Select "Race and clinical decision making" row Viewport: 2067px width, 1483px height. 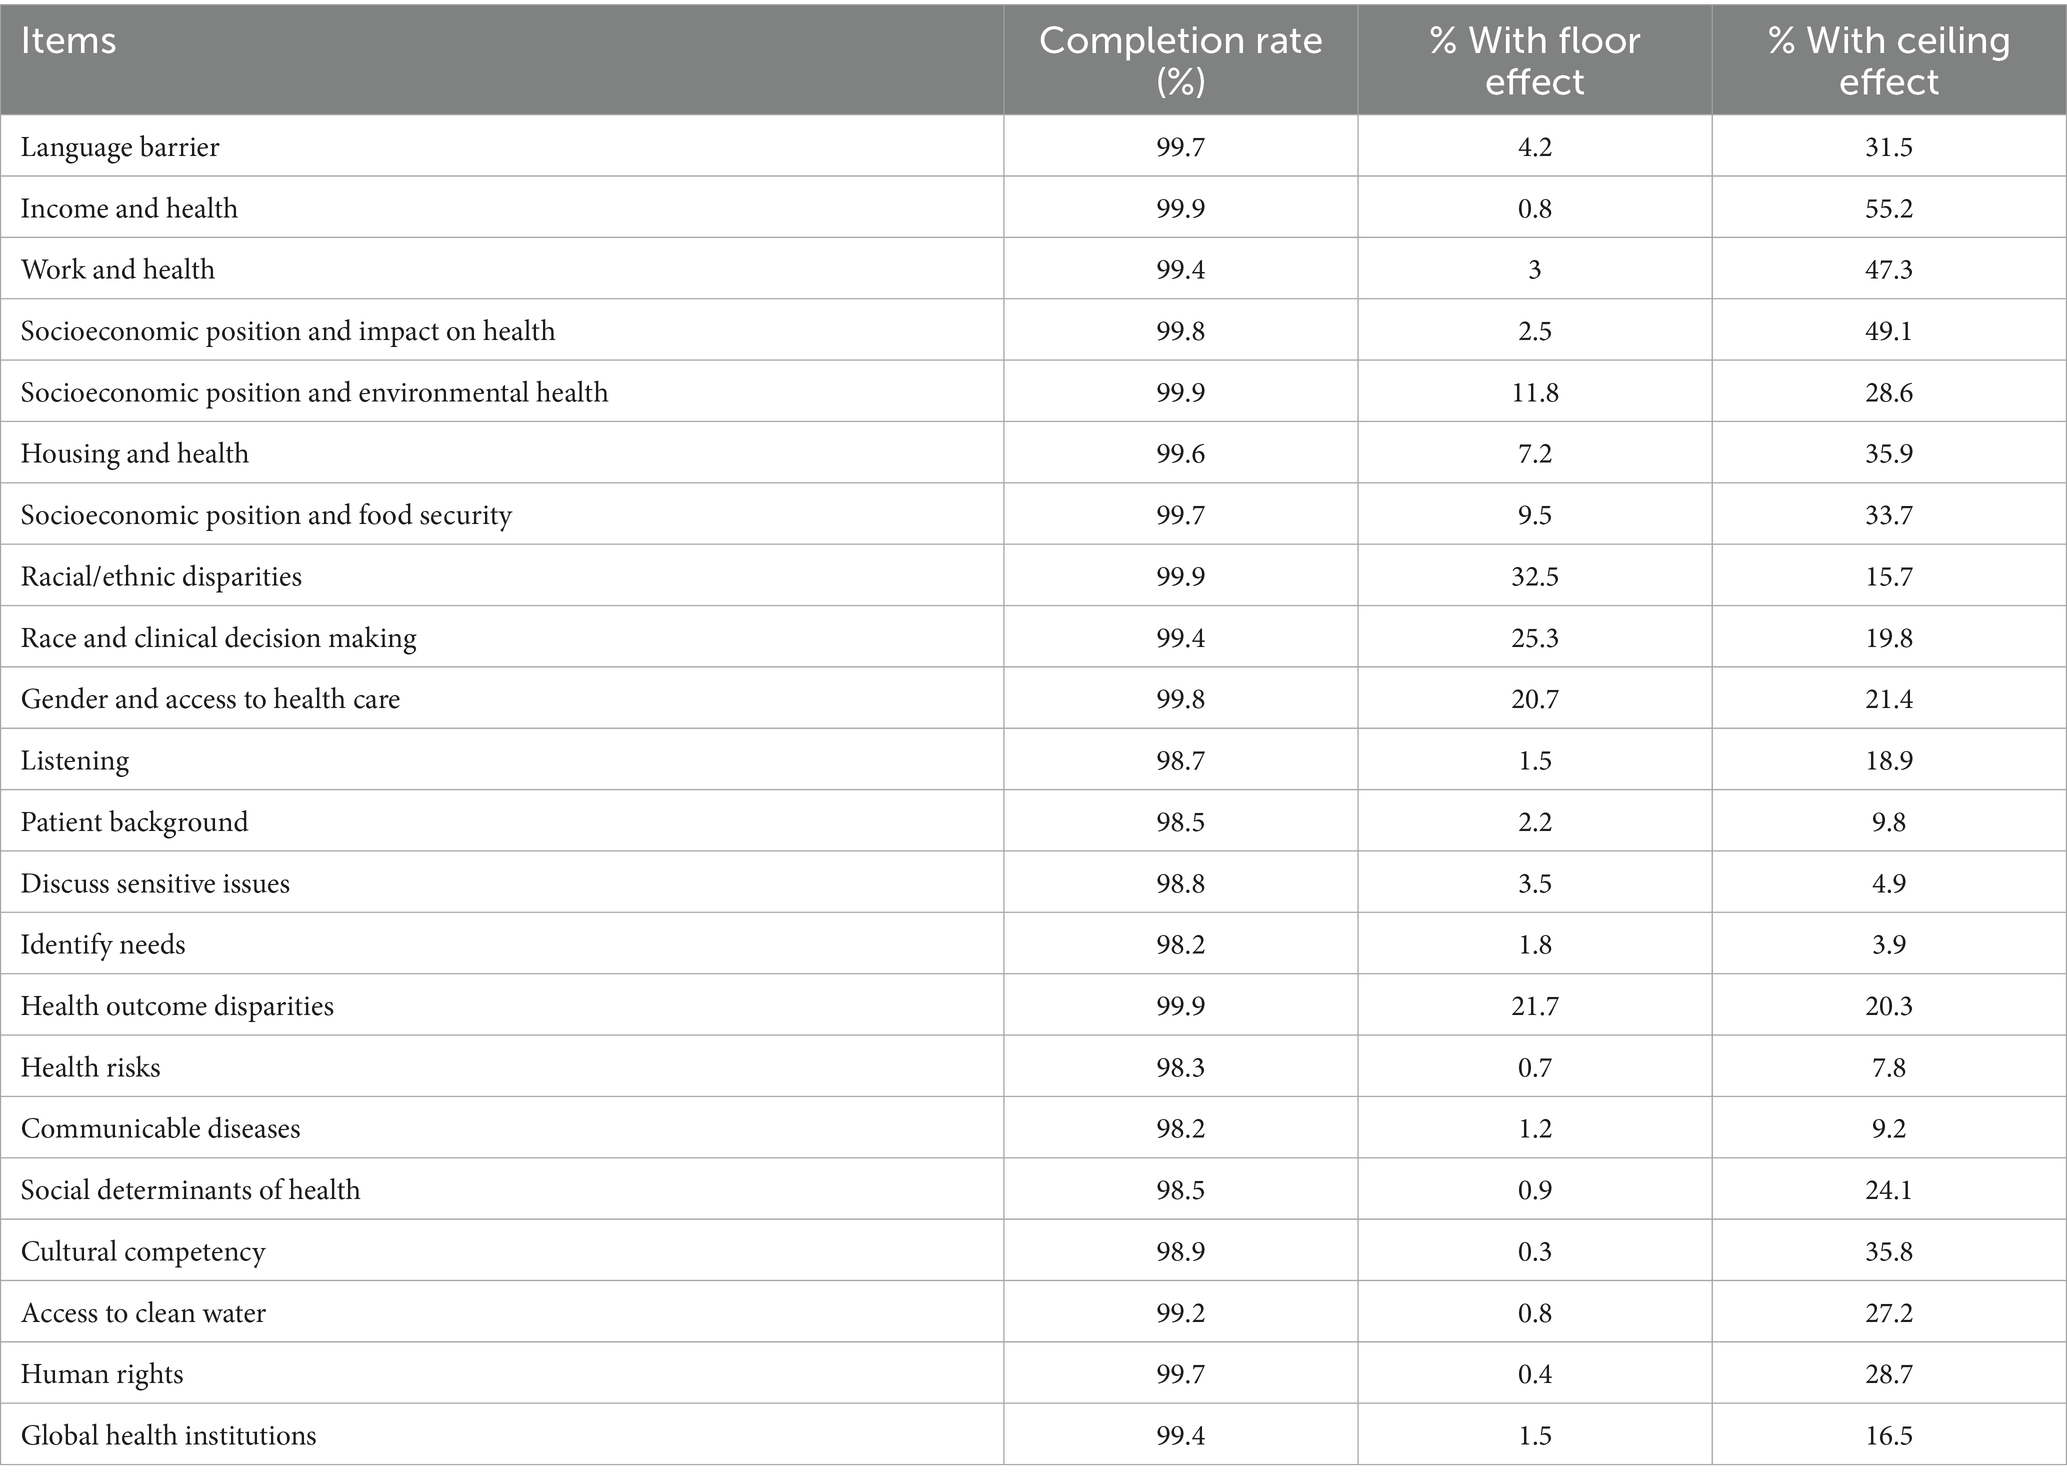point(219,637)
